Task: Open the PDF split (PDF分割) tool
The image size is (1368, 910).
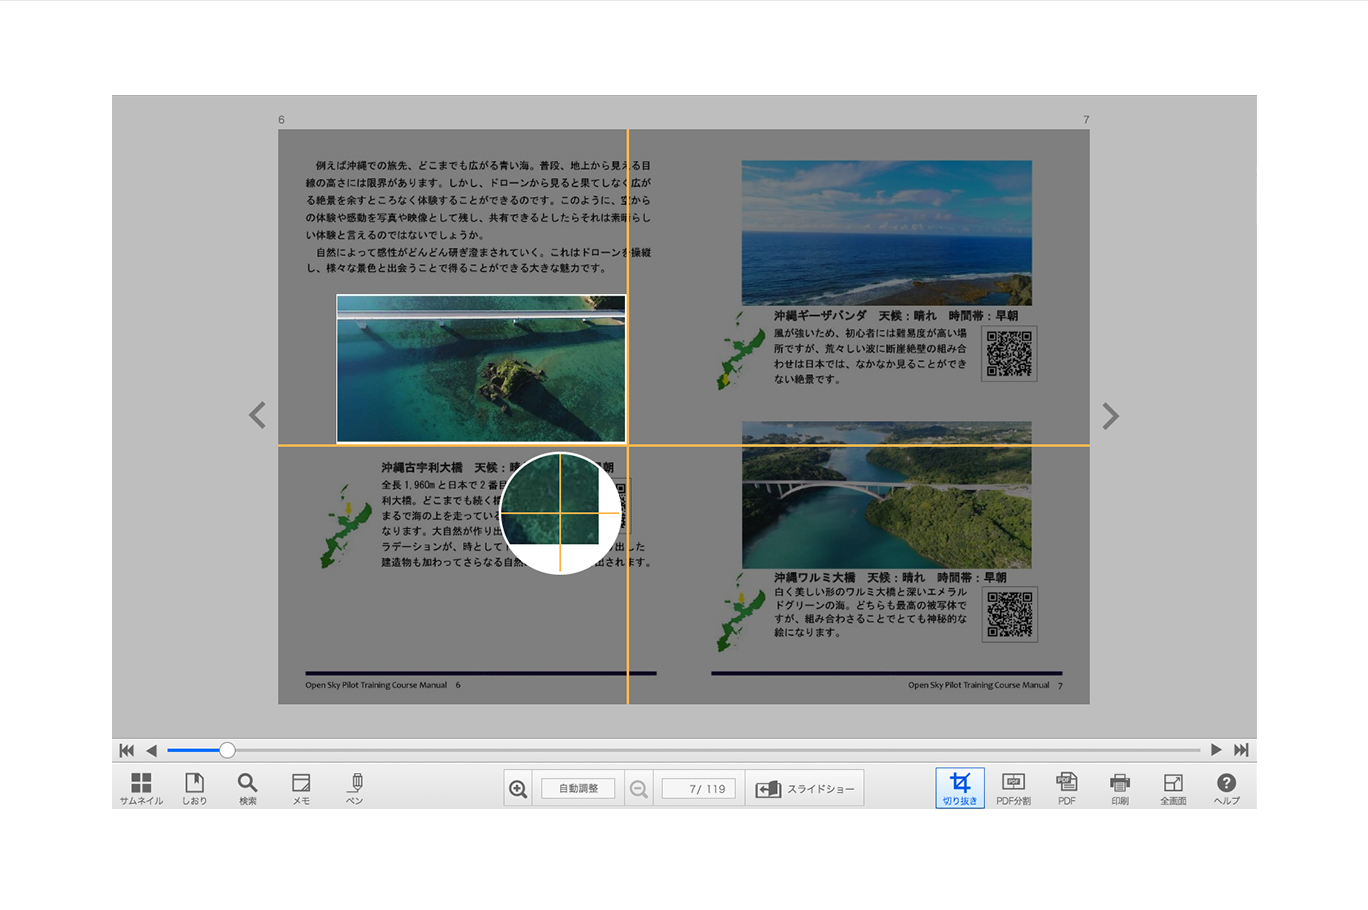Action: pyautogui.click(x=1013, y=787)
